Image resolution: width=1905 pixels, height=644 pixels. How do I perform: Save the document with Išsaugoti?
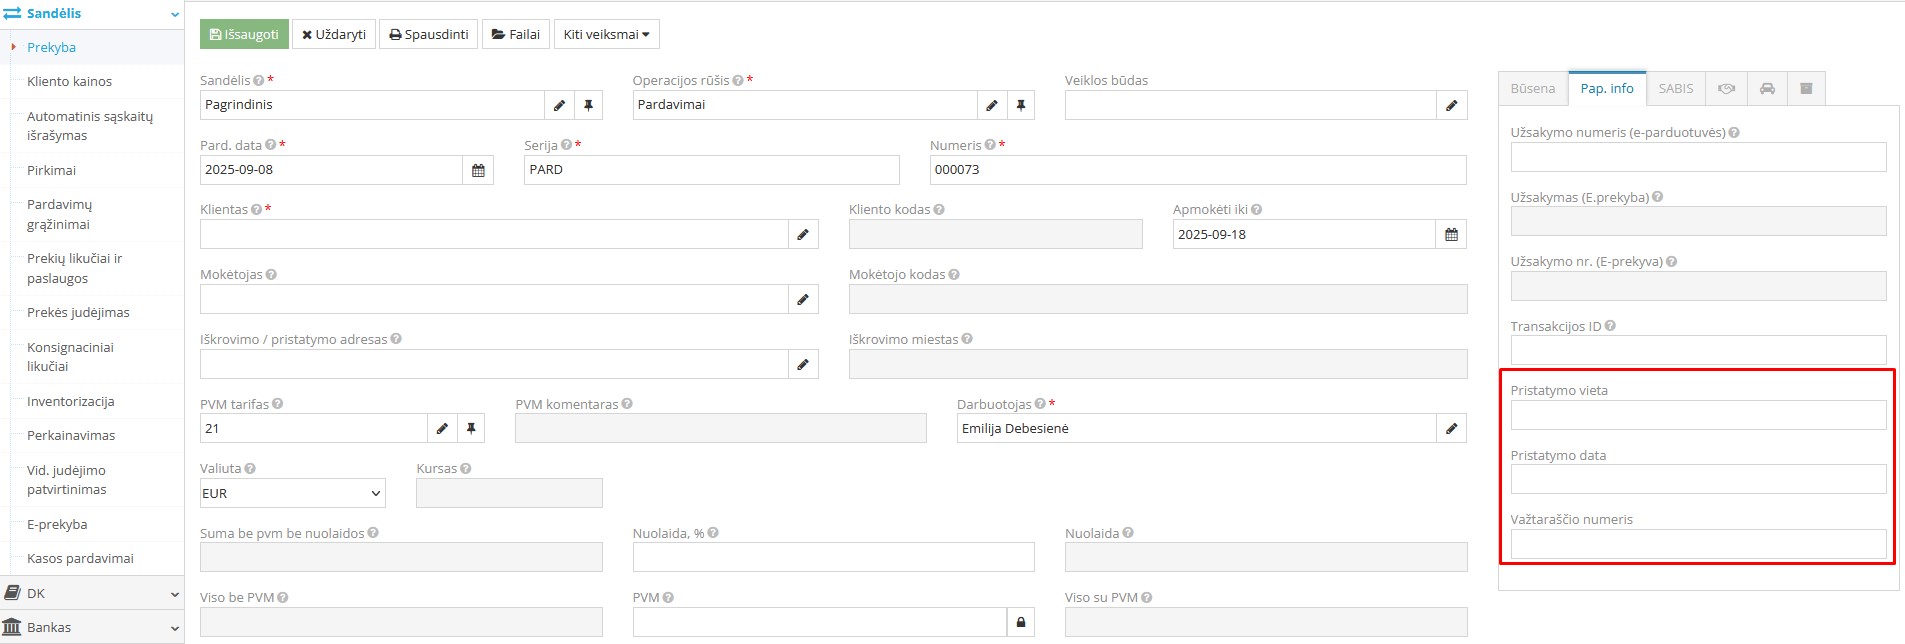(245, 34)
